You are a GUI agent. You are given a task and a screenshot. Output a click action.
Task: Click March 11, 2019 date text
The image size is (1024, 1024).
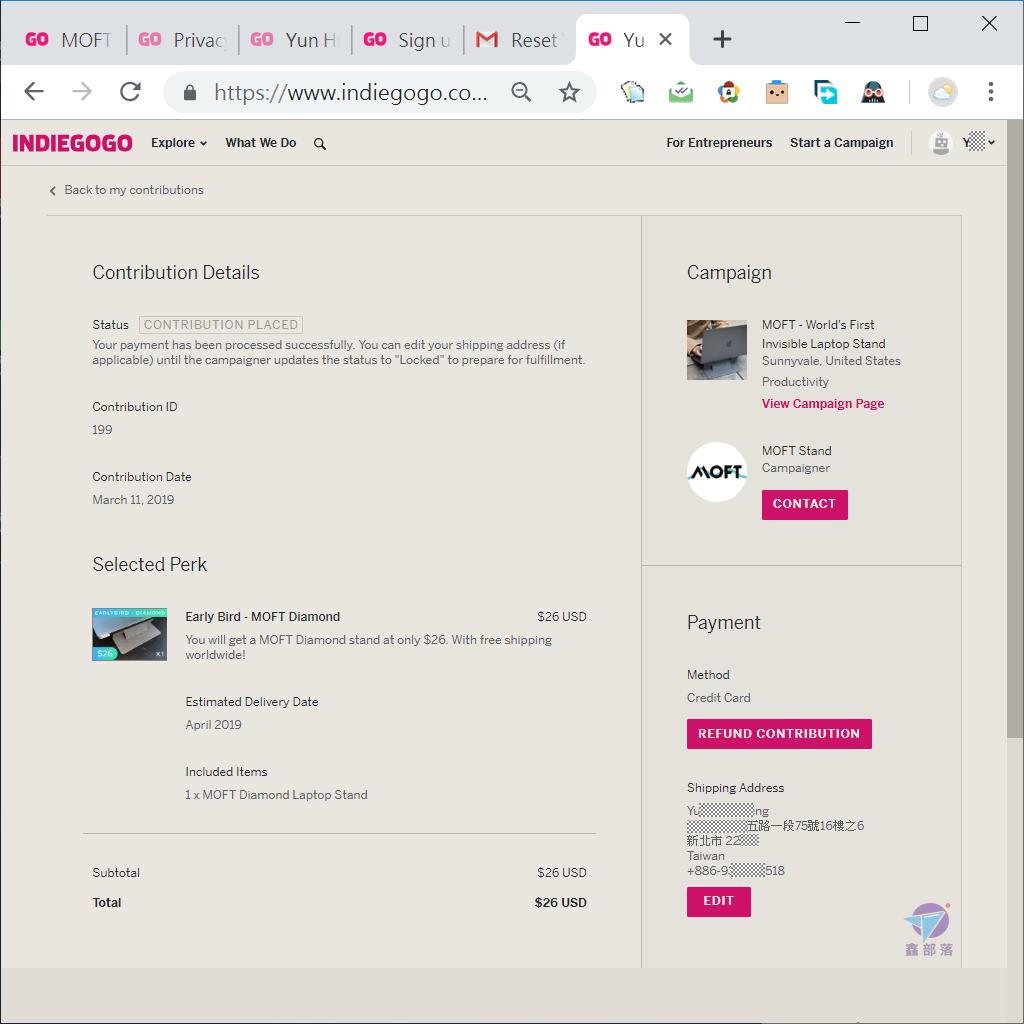[133, 500]
